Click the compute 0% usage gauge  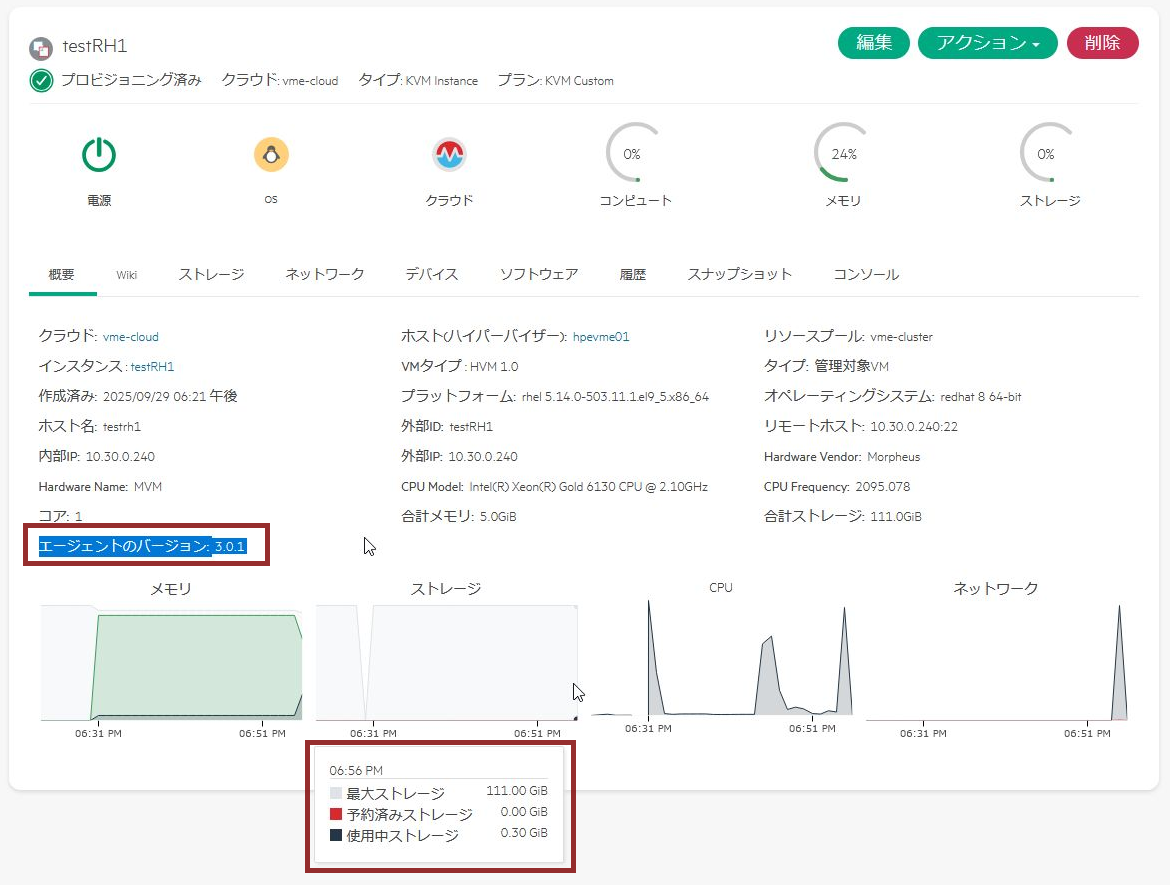point(634,154)
